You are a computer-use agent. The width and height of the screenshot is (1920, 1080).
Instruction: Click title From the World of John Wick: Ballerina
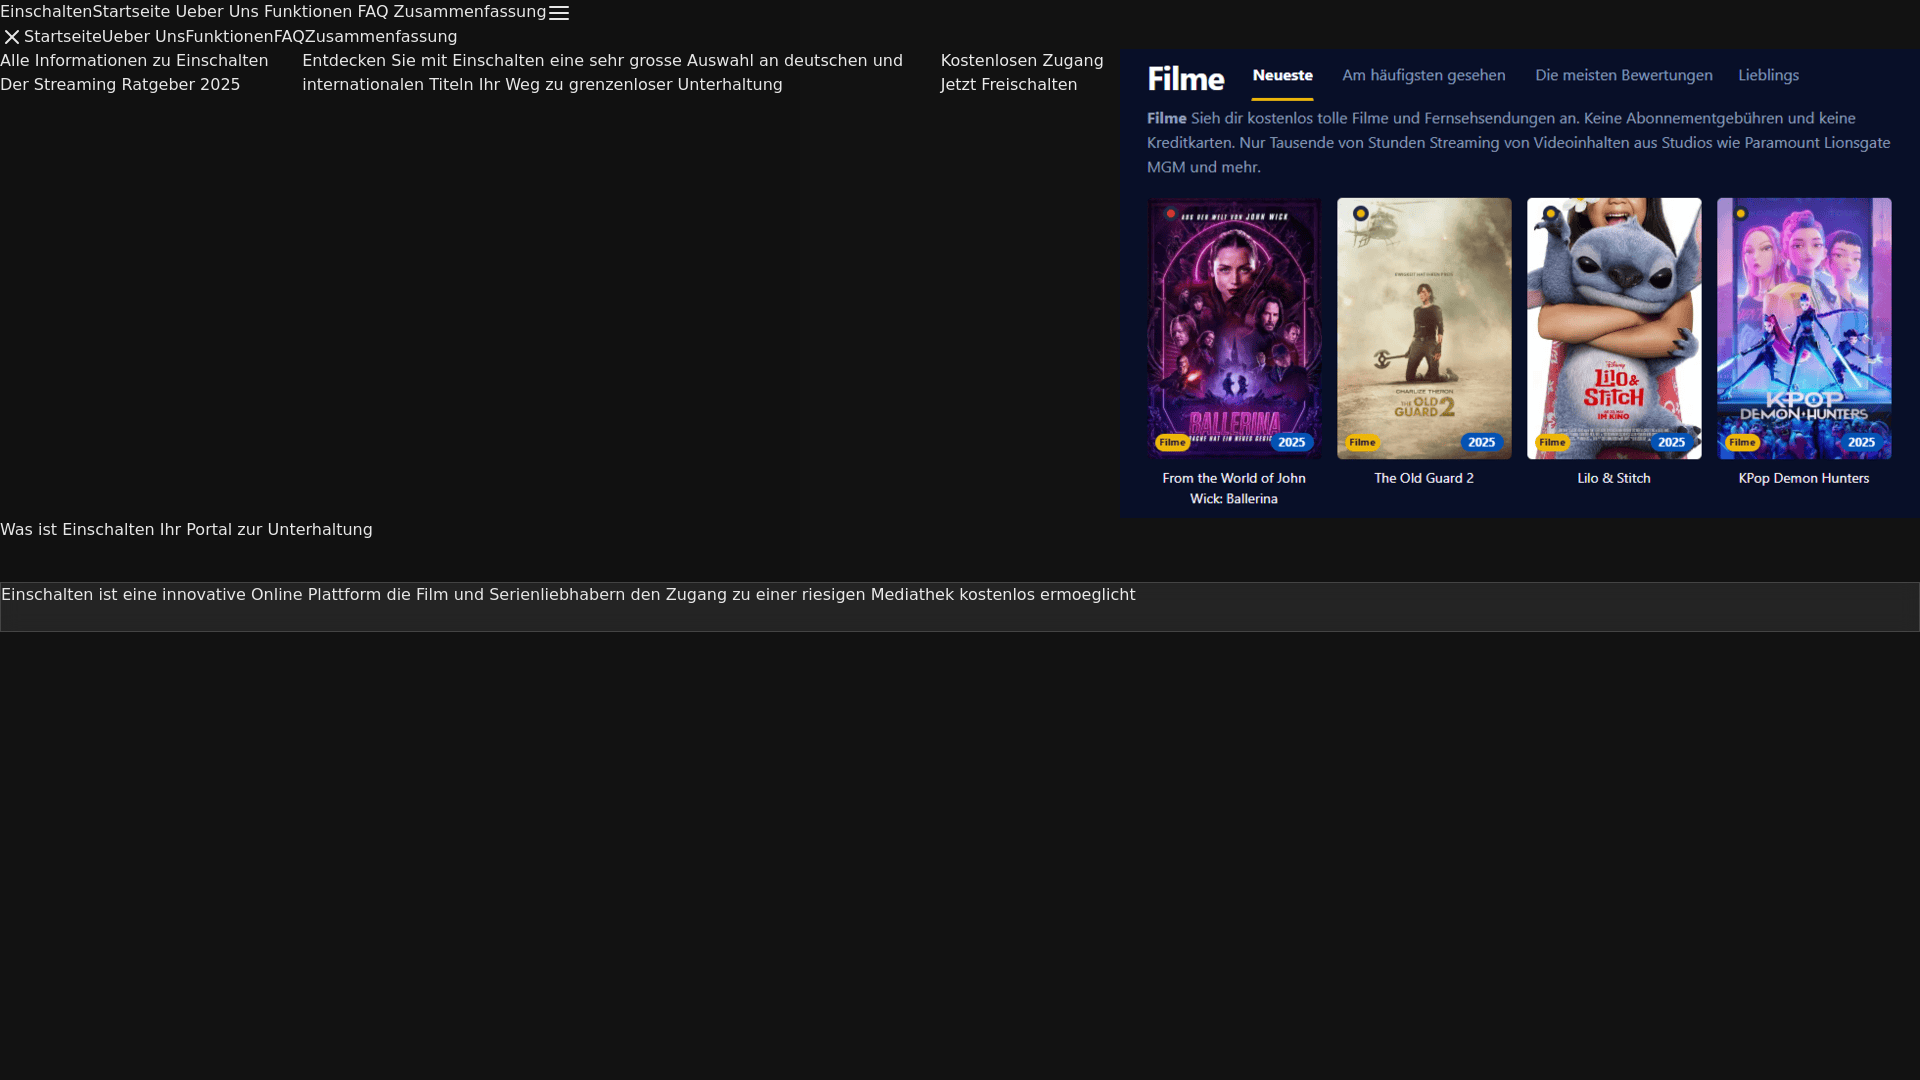point(1234,488)
